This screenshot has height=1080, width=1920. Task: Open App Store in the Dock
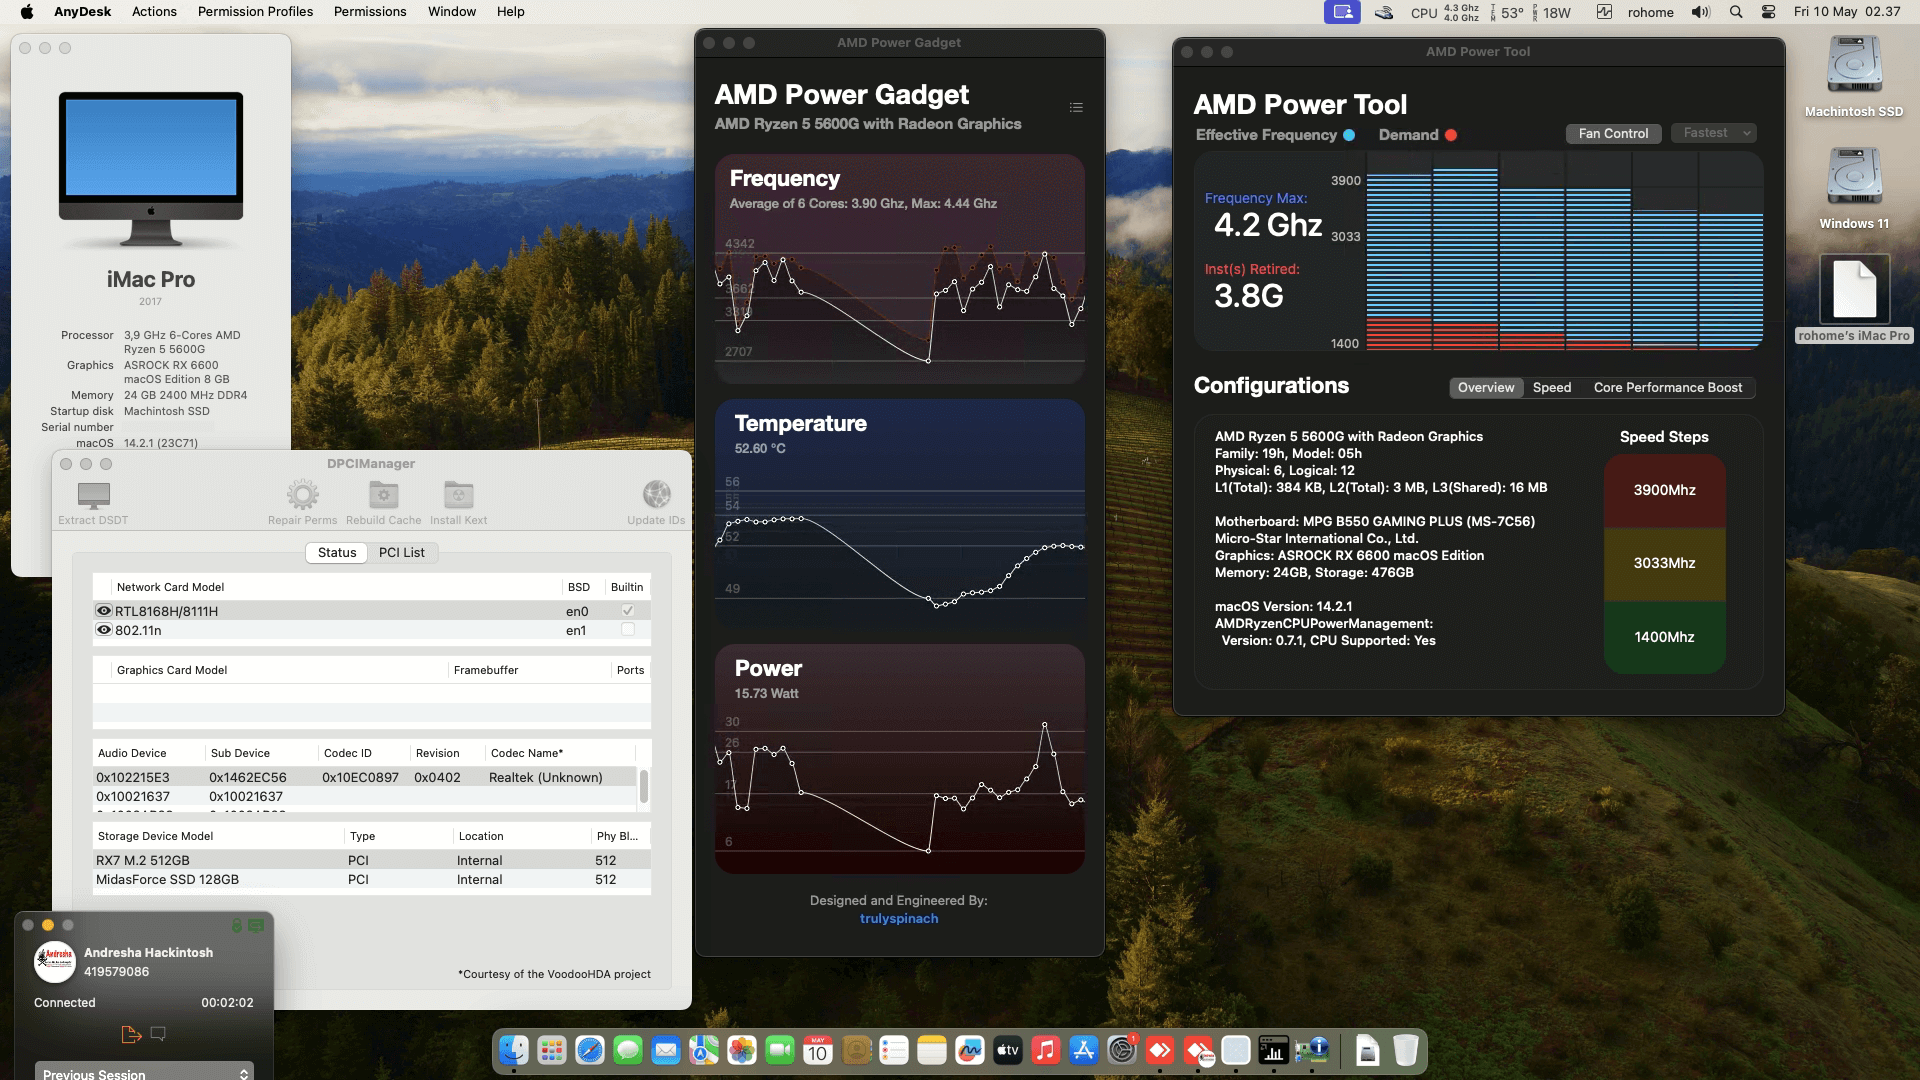point(1084,1051)
